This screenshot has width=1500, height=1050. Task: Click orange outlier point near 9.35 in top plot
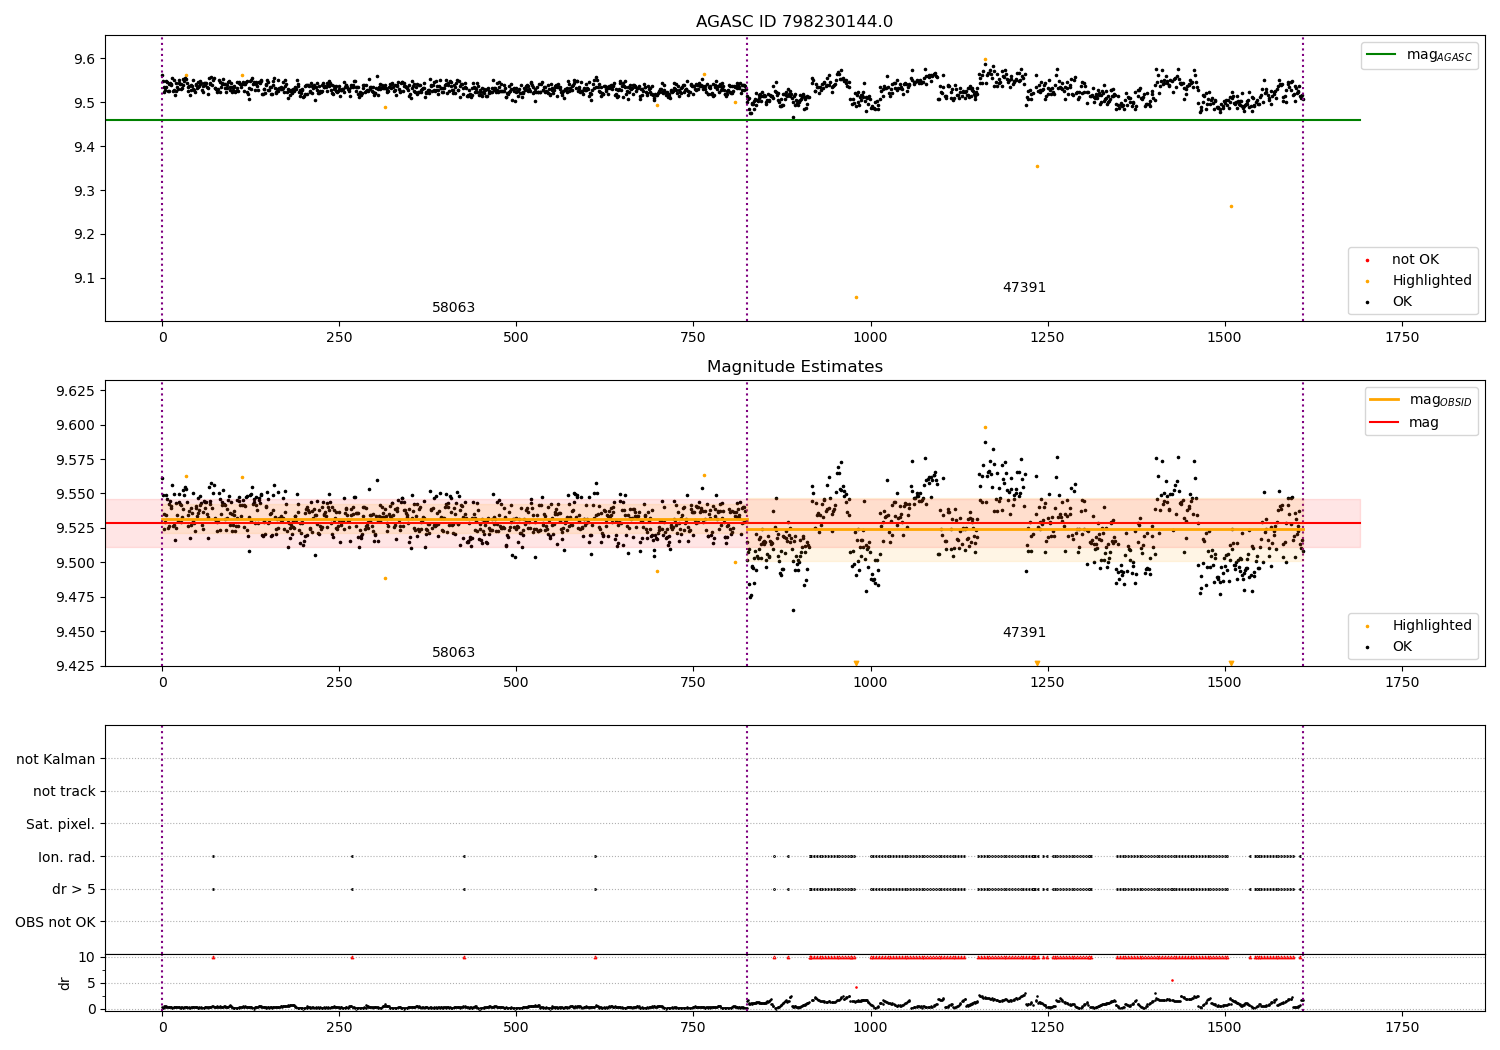pyautogui.click(x=1037, y=166)
